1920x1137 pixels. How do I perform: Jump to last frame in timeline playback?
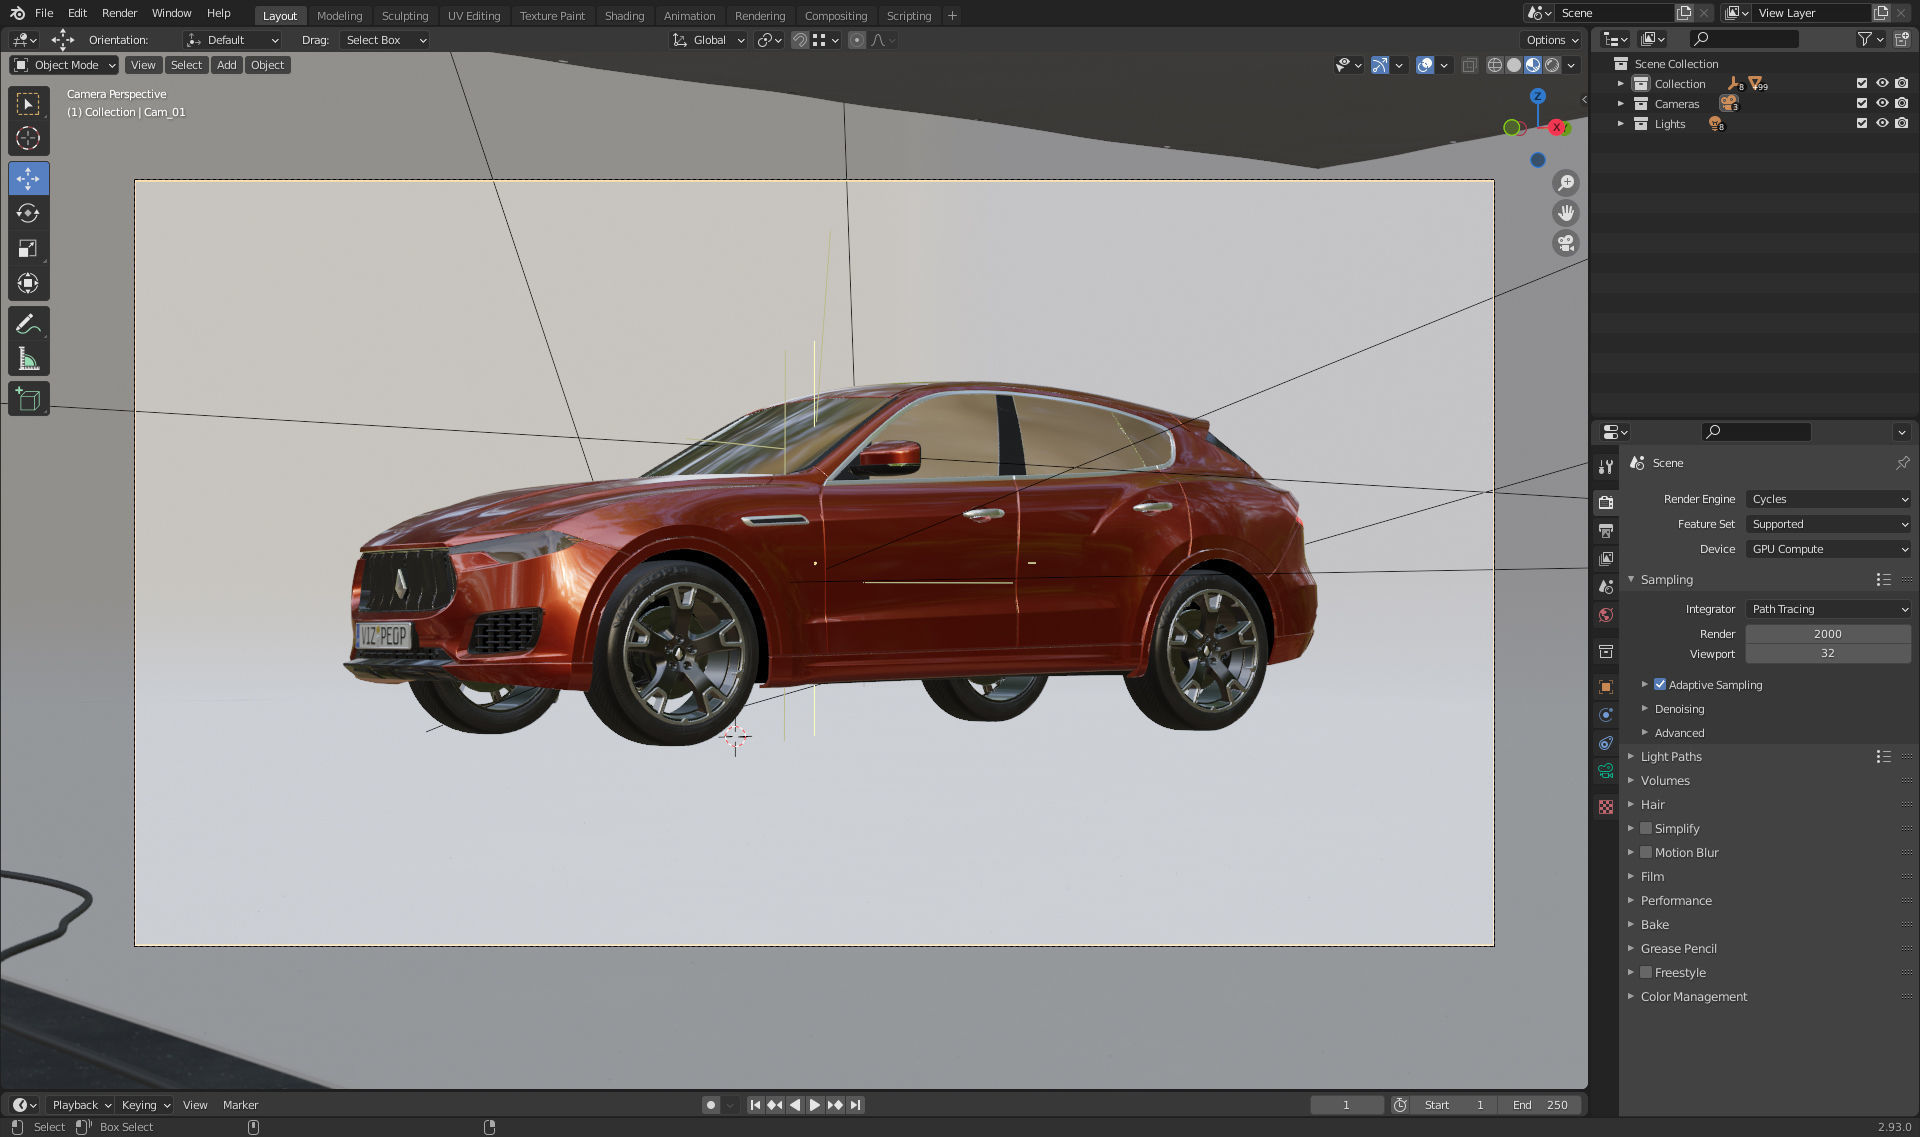[855, 1104]
